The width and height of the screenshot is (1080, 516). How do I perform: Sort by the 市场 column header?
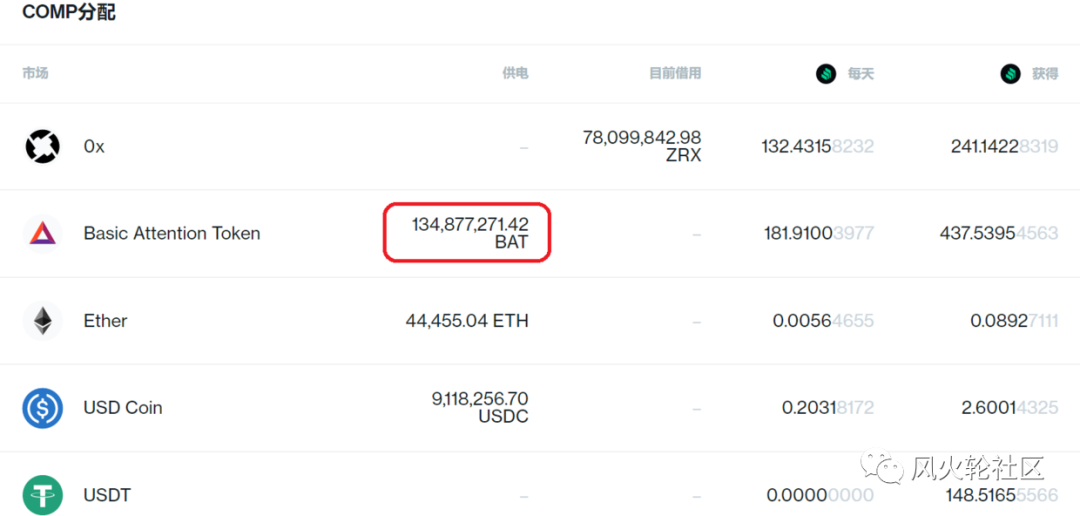click(35, 73)
